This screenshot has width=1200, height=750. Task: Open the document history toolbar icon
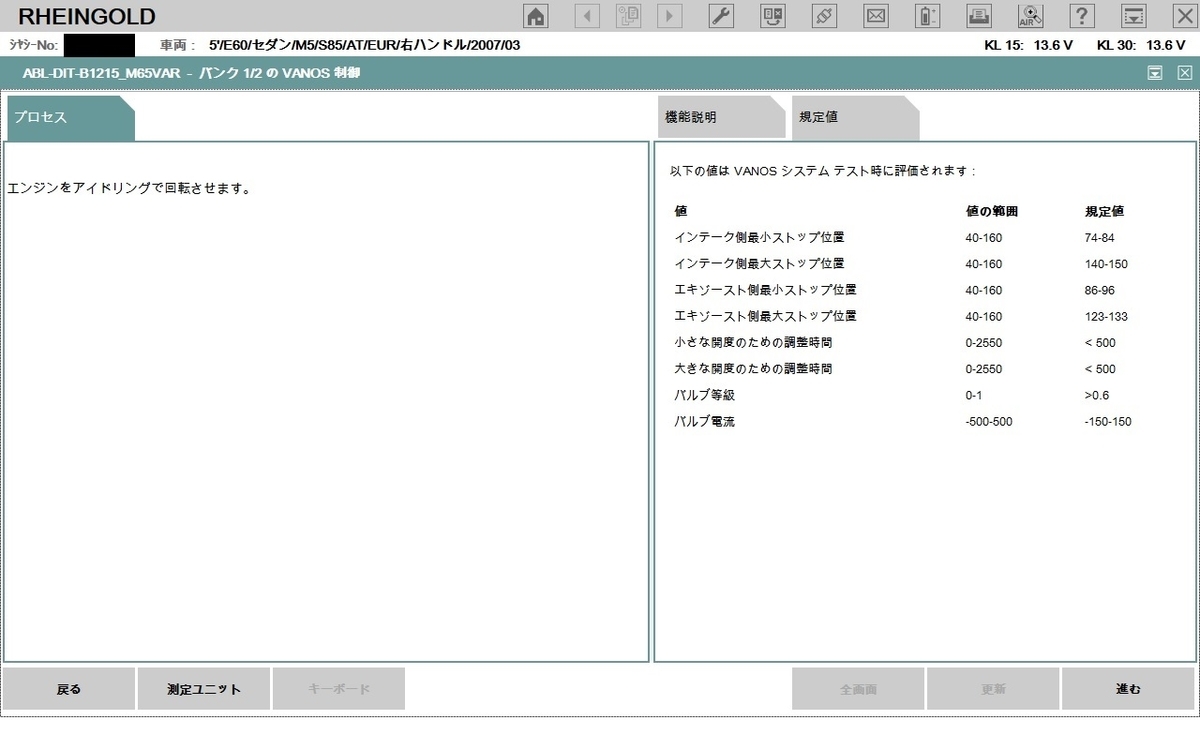click(x=628, y=15)
